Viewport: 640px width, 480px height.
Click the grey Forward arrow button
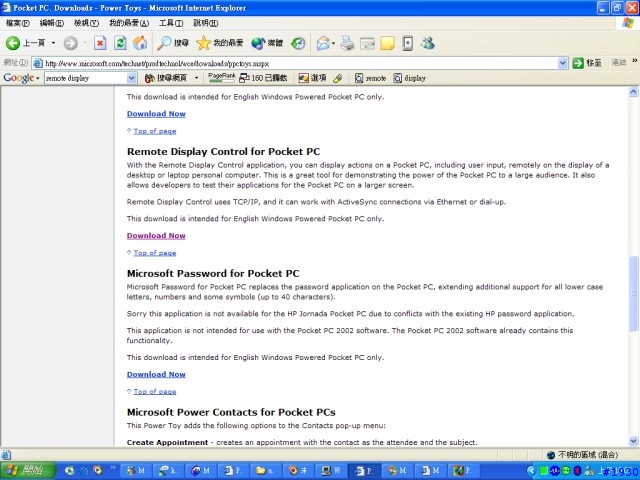point(71,43)
